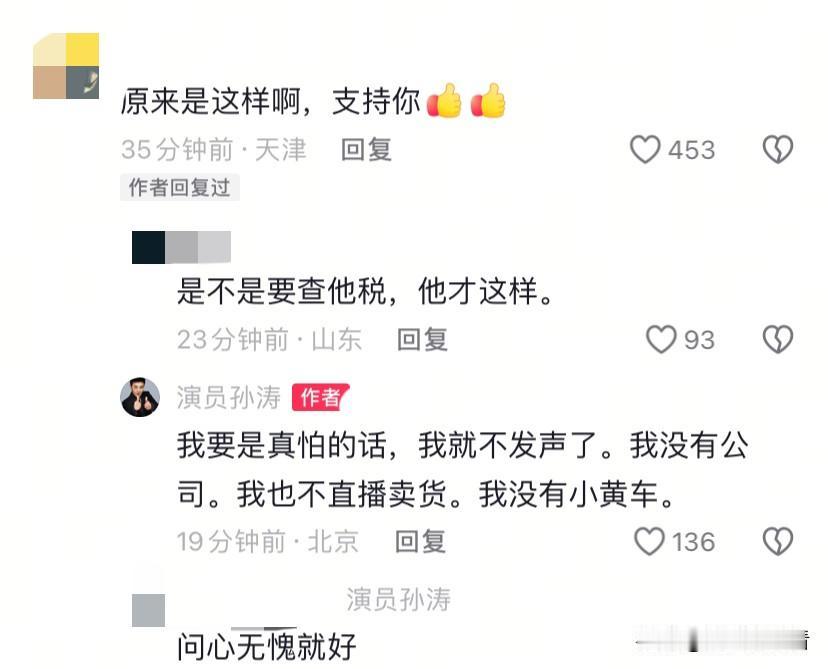Reply to the 19分钟前 Beijing comment
Image resolution: width=828 pixels, height=669 pixels.
[x=420, y=542]
